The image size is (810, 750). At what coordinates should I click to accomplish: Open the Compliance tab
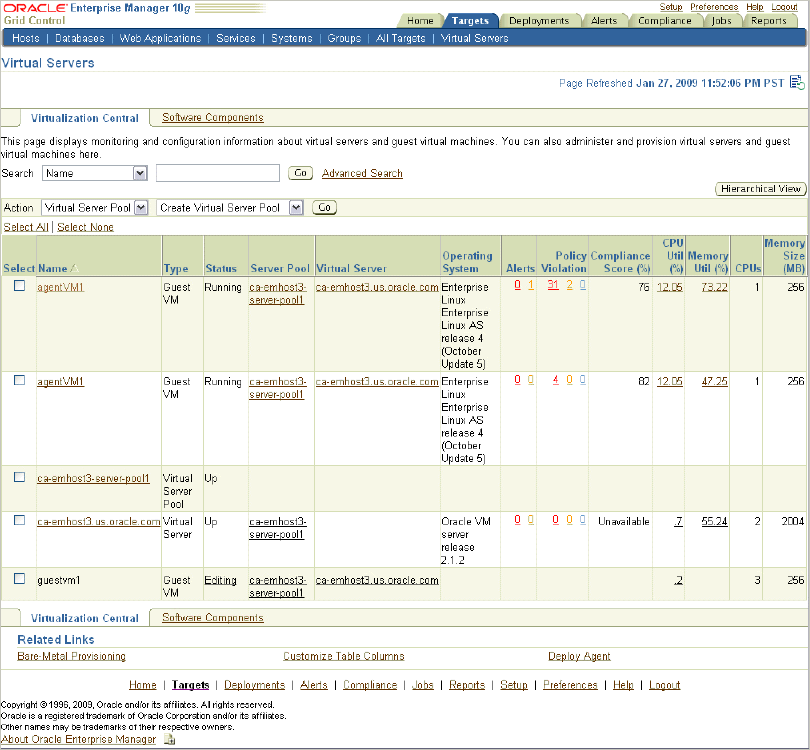point(665,19)
